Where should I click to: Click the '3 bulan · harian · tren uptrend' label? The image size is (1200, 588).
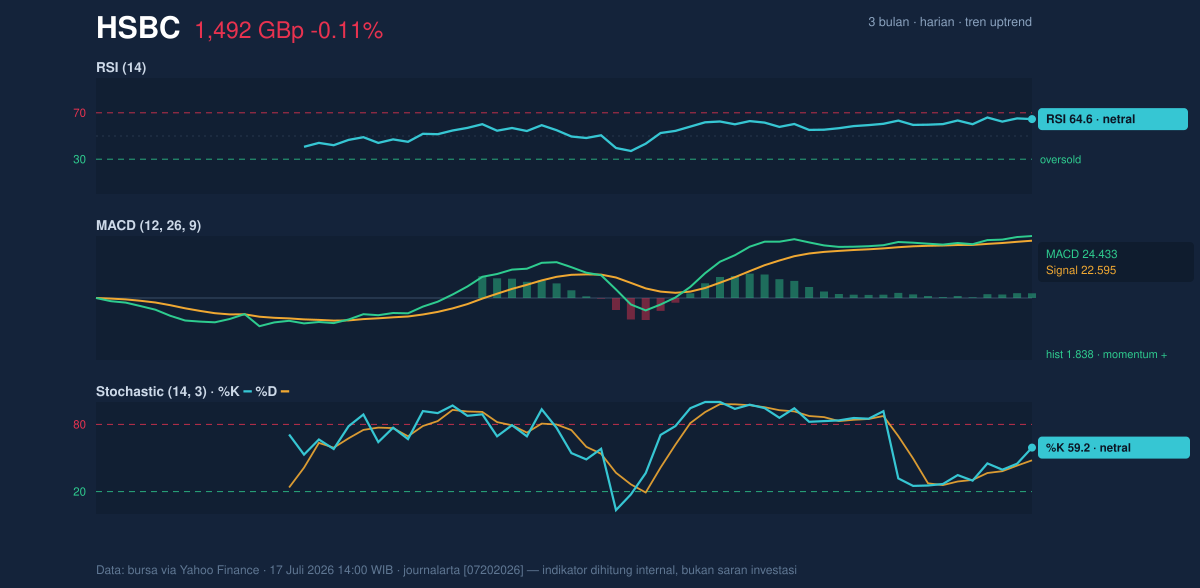950,22
